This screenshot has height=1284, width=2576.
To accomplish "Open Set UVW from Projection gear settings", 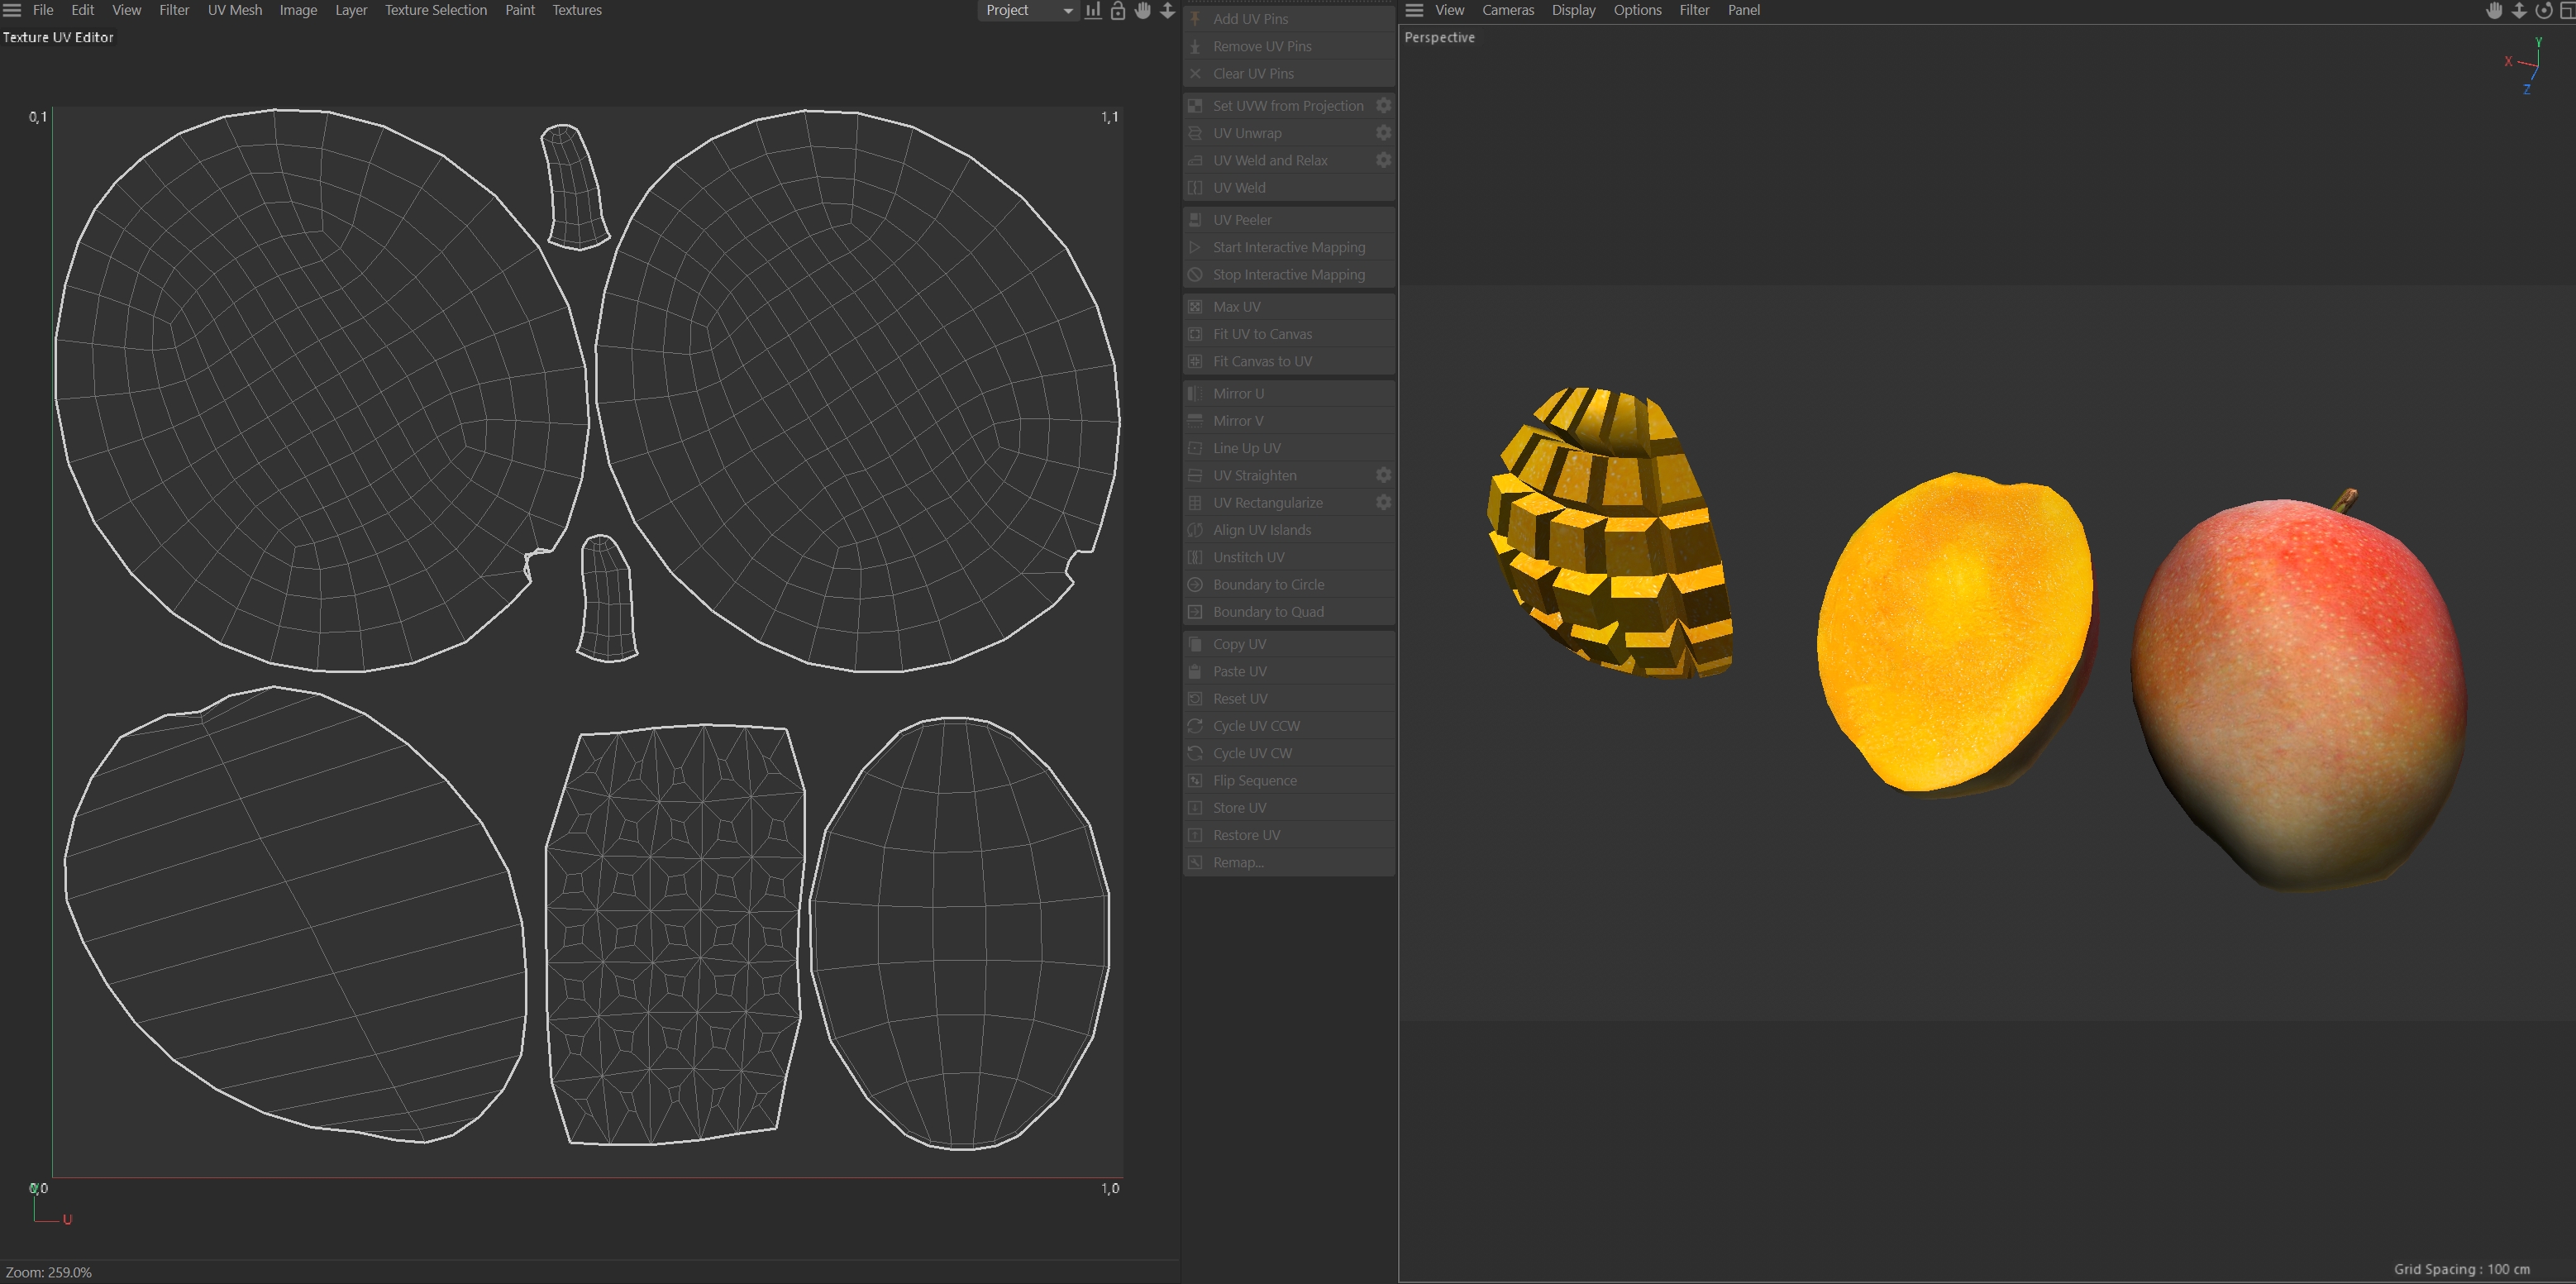I will [x=1383, y=106].
